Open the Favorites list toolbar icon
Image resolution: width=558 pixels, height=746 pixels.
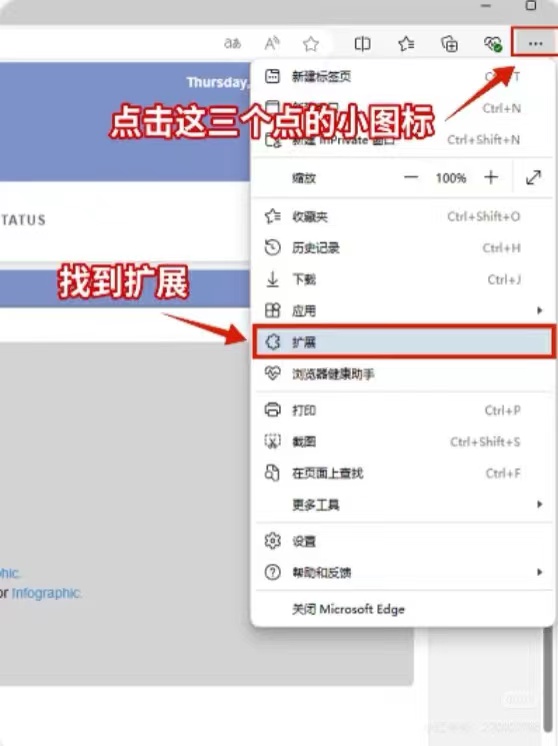coord(406,44)
